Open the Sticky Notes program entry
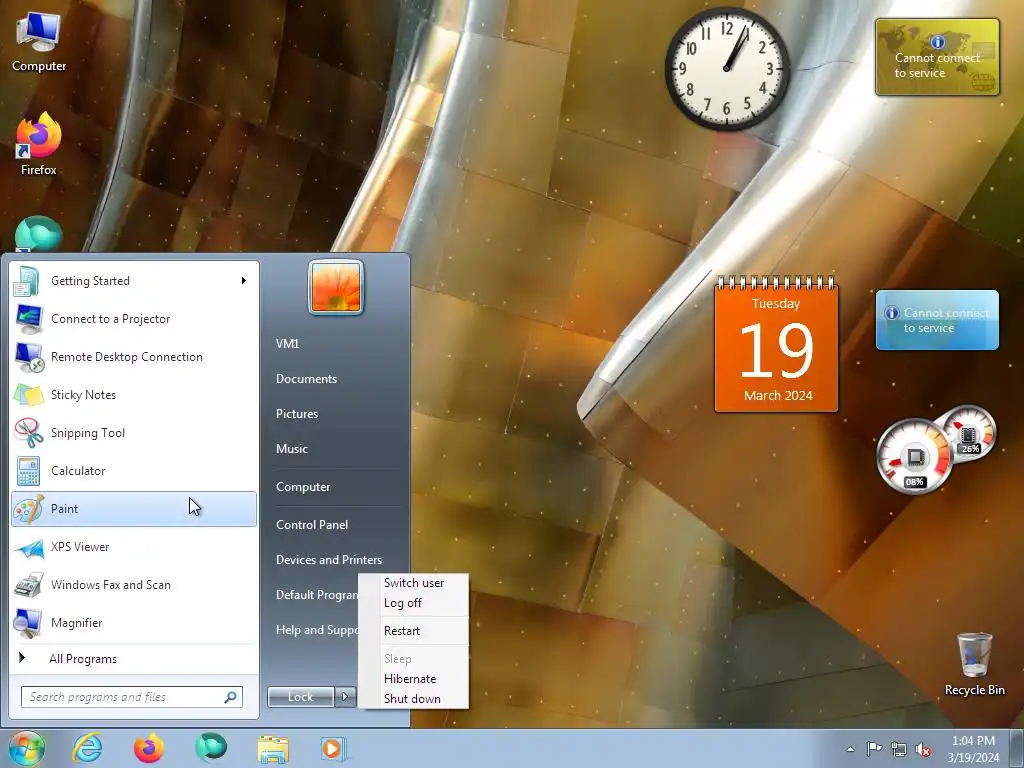The width and height of the screenshot is (1024, 768). click(134, 395)
